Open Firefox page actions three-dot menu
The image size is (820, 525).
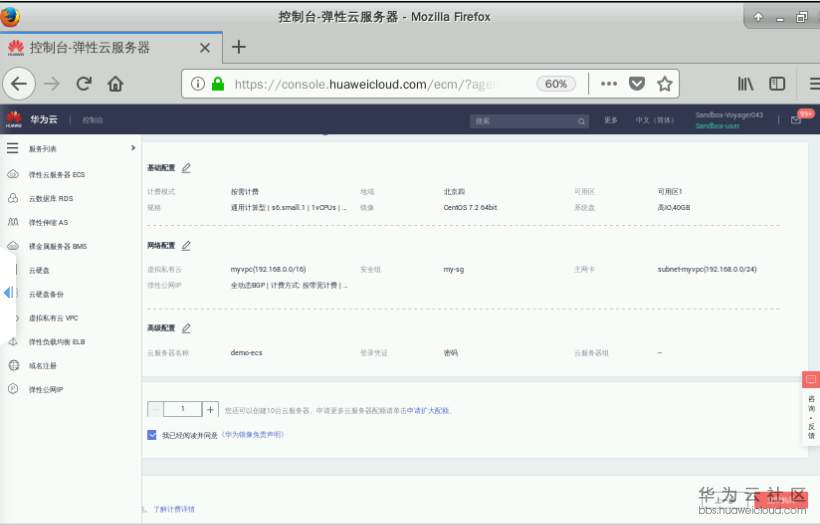[x=609, y=84]
